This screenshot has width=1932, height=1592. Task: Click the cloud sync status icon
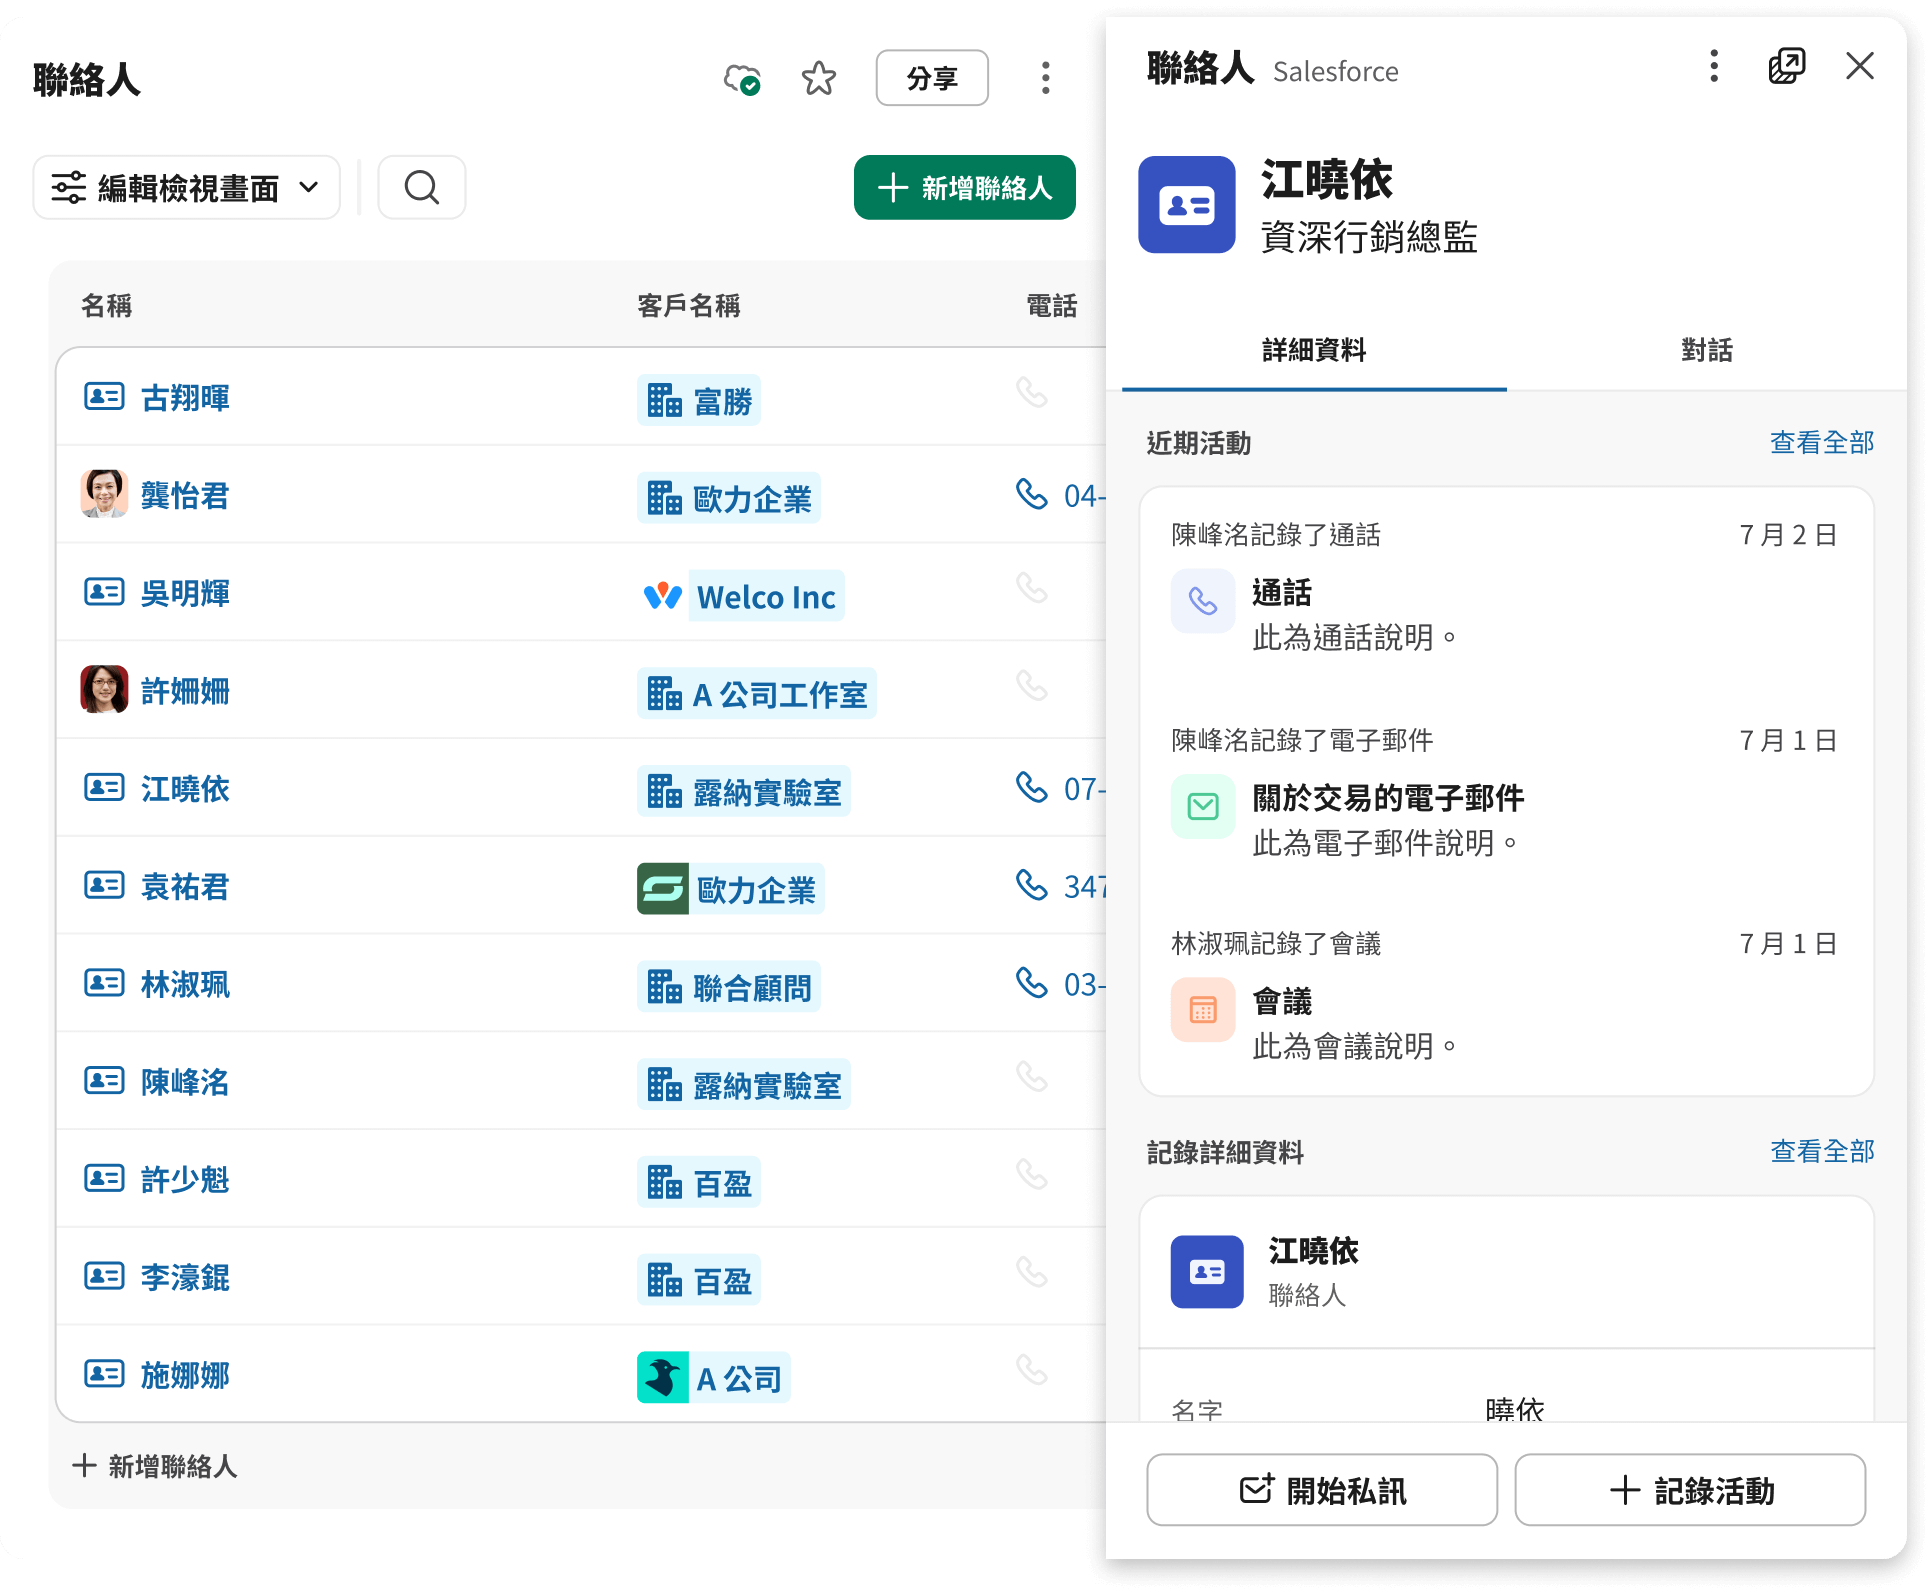click(741, 77)
